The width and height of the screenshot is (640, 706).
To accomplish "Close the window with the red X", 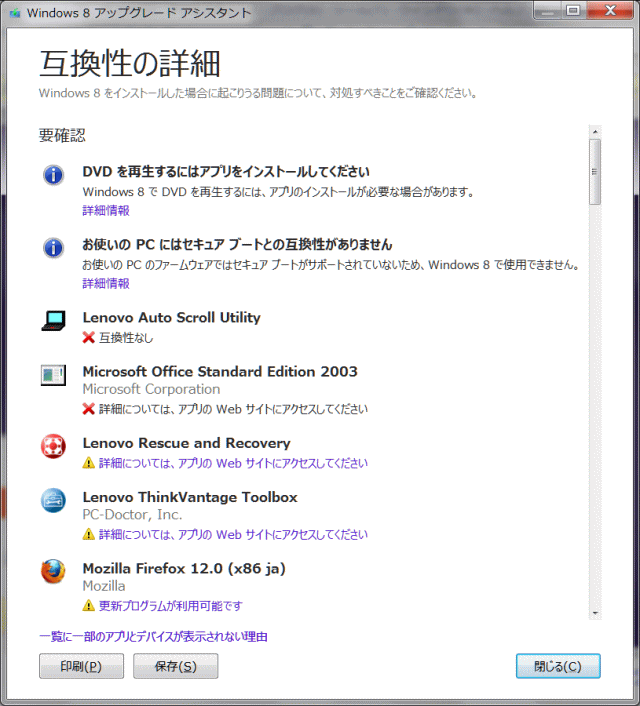I will tap(610, 10).
